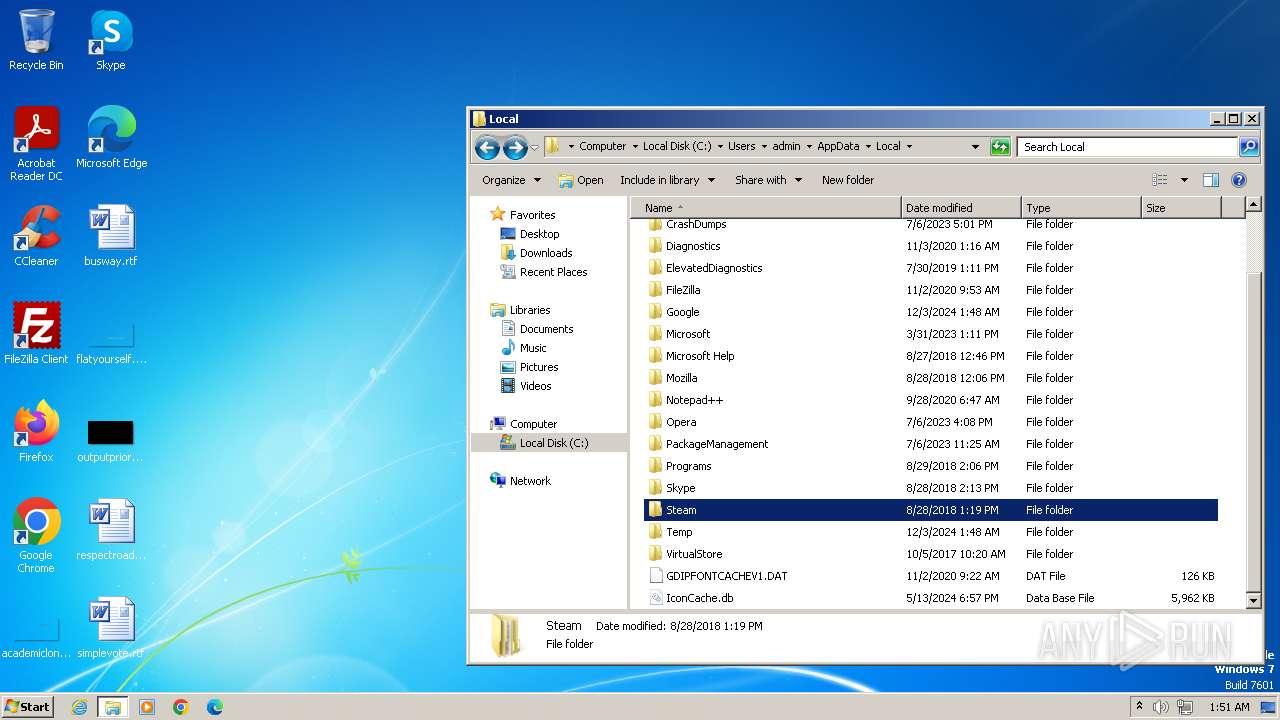
Task: Open the recent pages dropdown arrow
Action: [x=534, y=148]
